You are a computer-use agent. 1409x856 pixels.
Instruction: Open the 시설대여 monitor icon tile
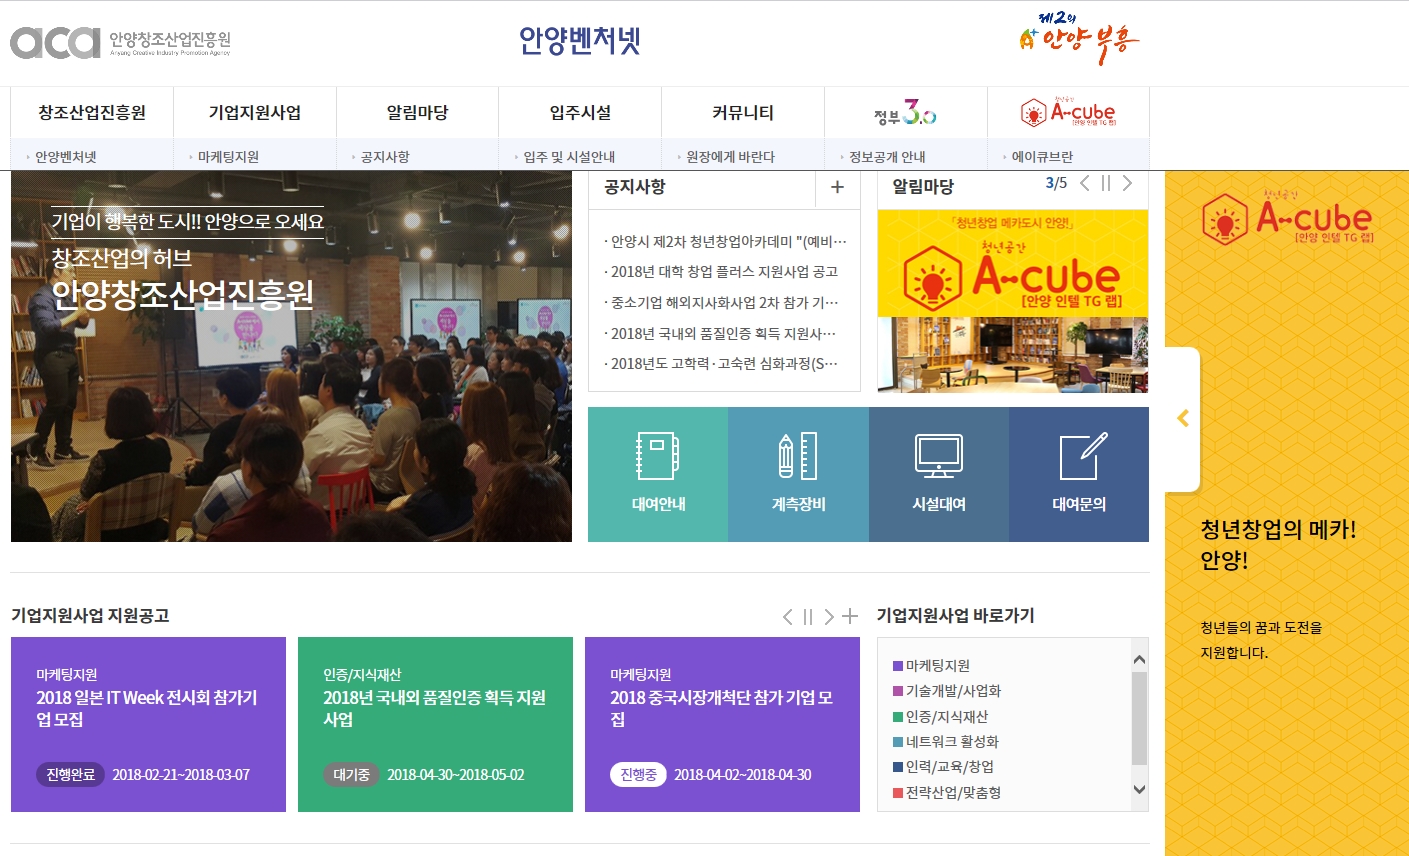click(x=938, y=473)
